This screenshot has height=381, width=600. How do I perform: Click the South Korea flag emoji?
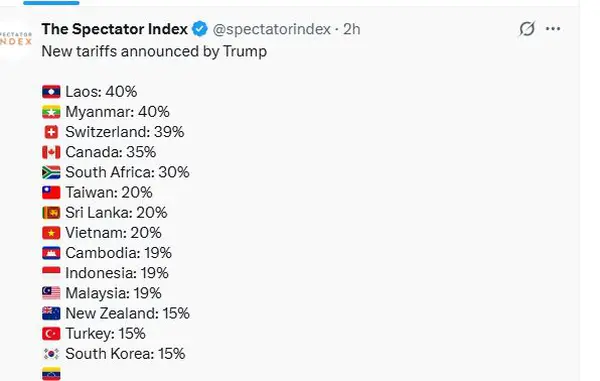pyautogui.click(x=51, y=354)
